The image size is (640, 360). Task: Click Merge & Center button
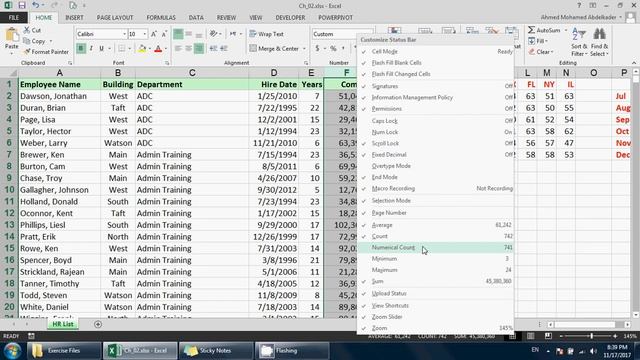274,49
